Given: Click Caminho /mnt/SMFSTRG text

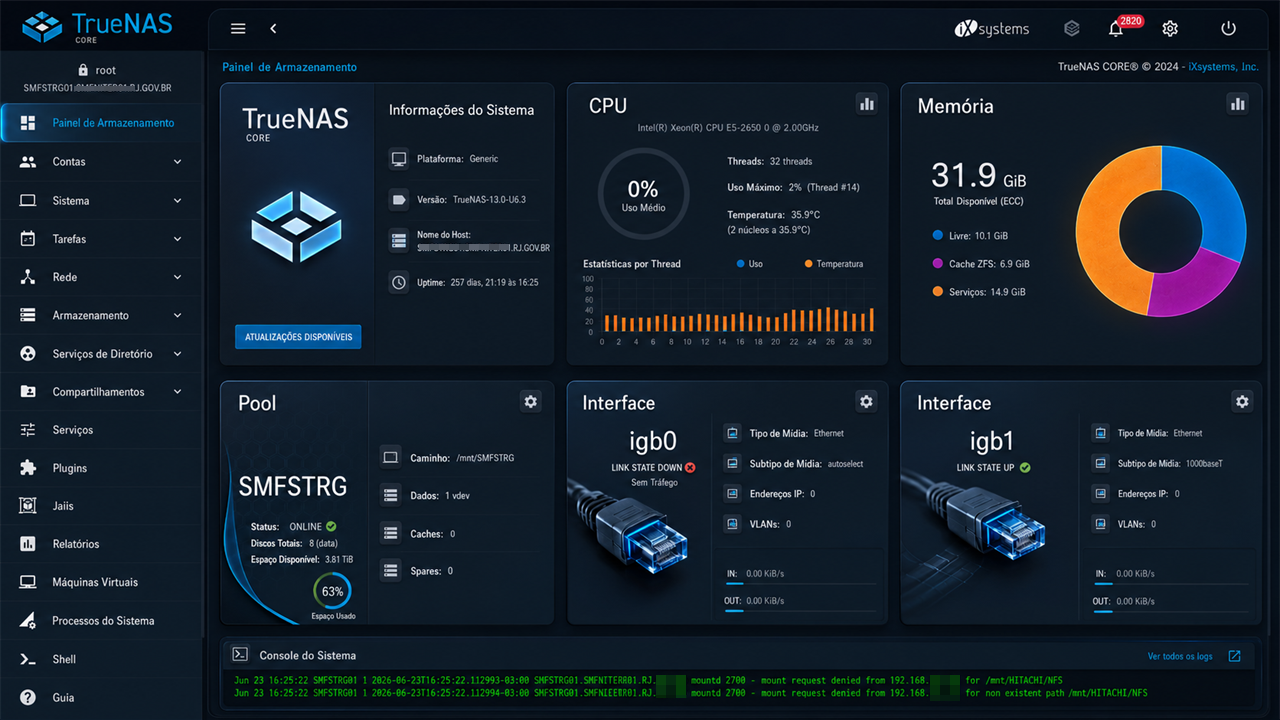Looking at the screenshot, I should [462, 458].
